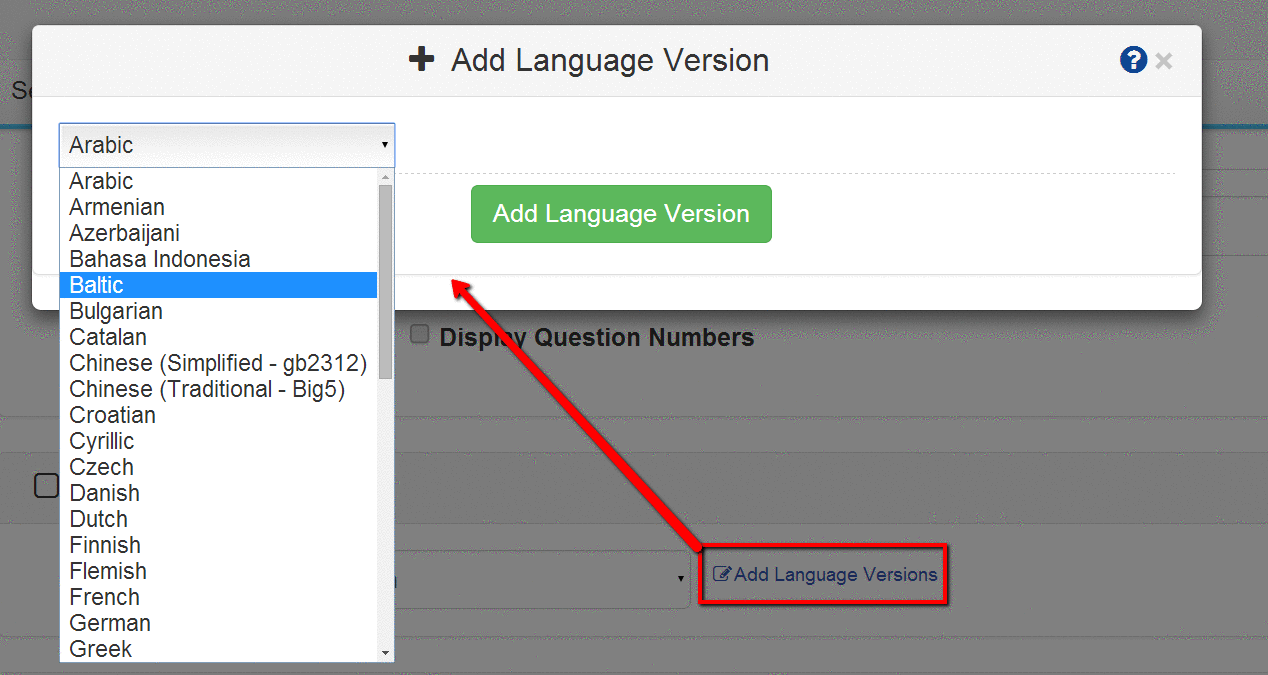Toggle the checkbox left of the language list
Image resolution: width=1268 pixels, height=675 pixels.
[x=46, y=485]
